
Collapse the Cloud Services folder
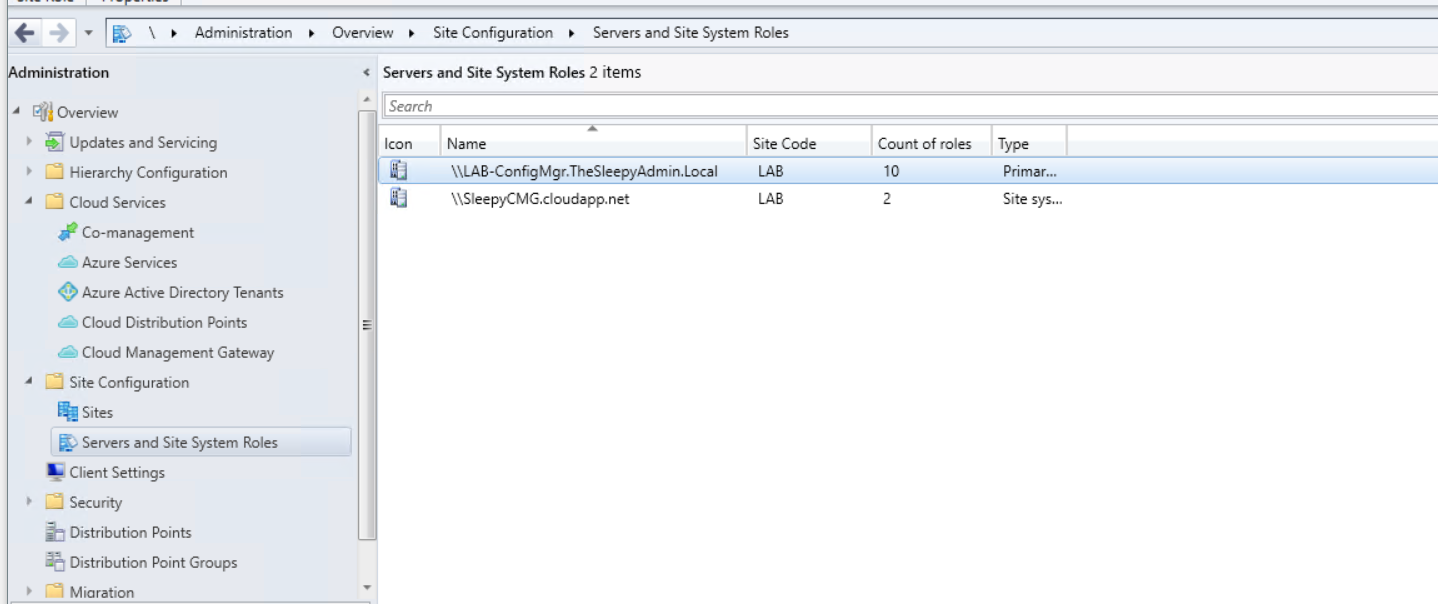tap(30, 202)
